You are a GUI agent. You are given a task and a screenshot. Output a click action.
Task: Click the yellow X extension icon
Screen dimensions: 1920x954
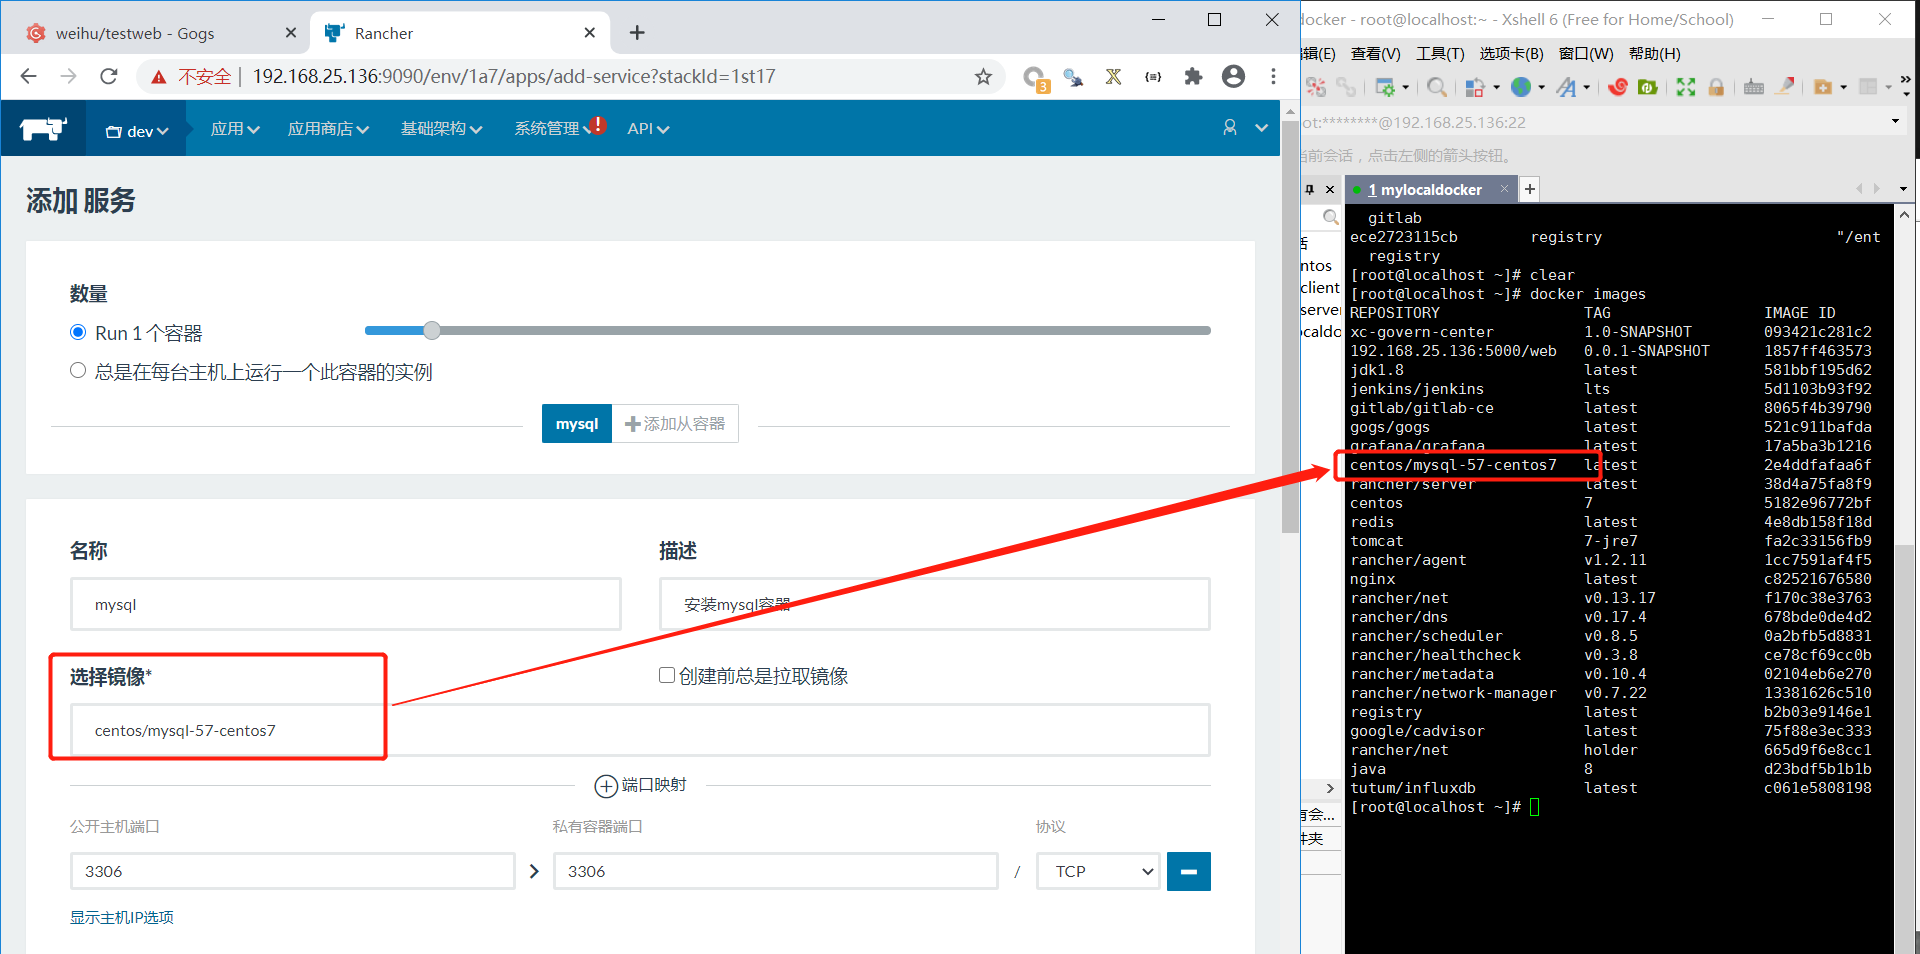(1113, 77)
